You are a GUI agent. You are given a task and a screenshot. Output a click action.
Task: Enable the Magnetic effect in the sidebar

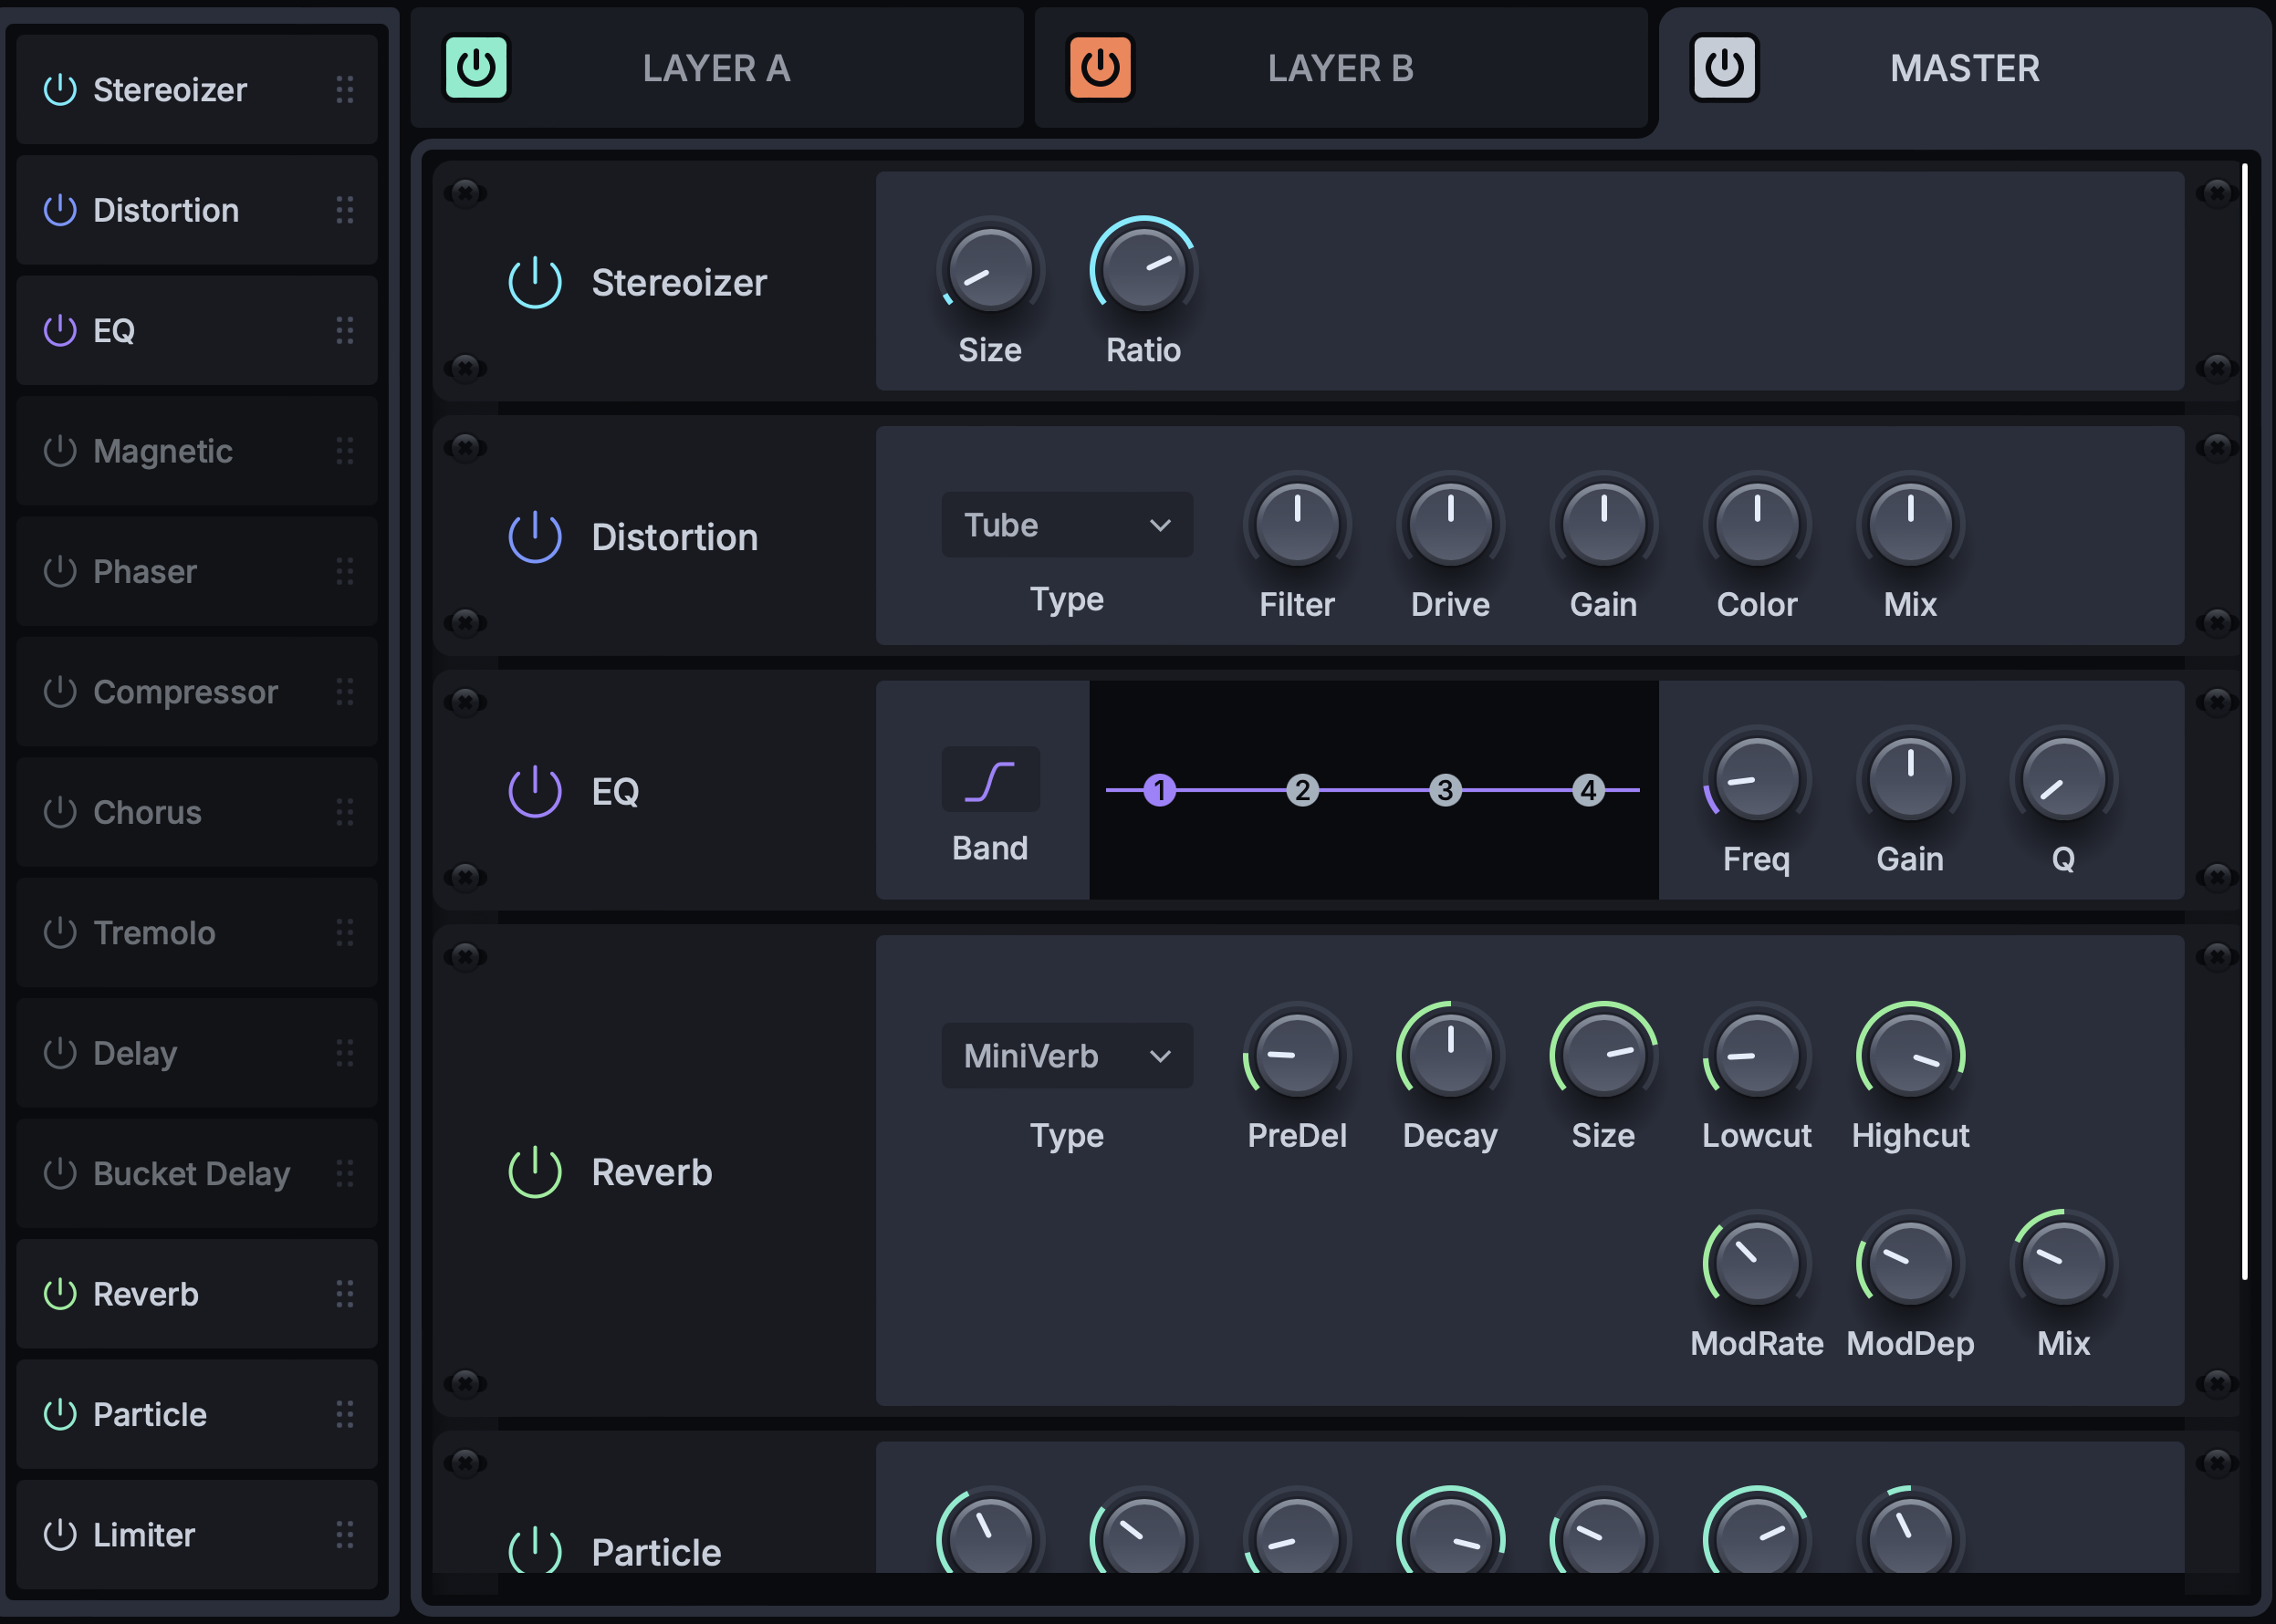[60, 451]
